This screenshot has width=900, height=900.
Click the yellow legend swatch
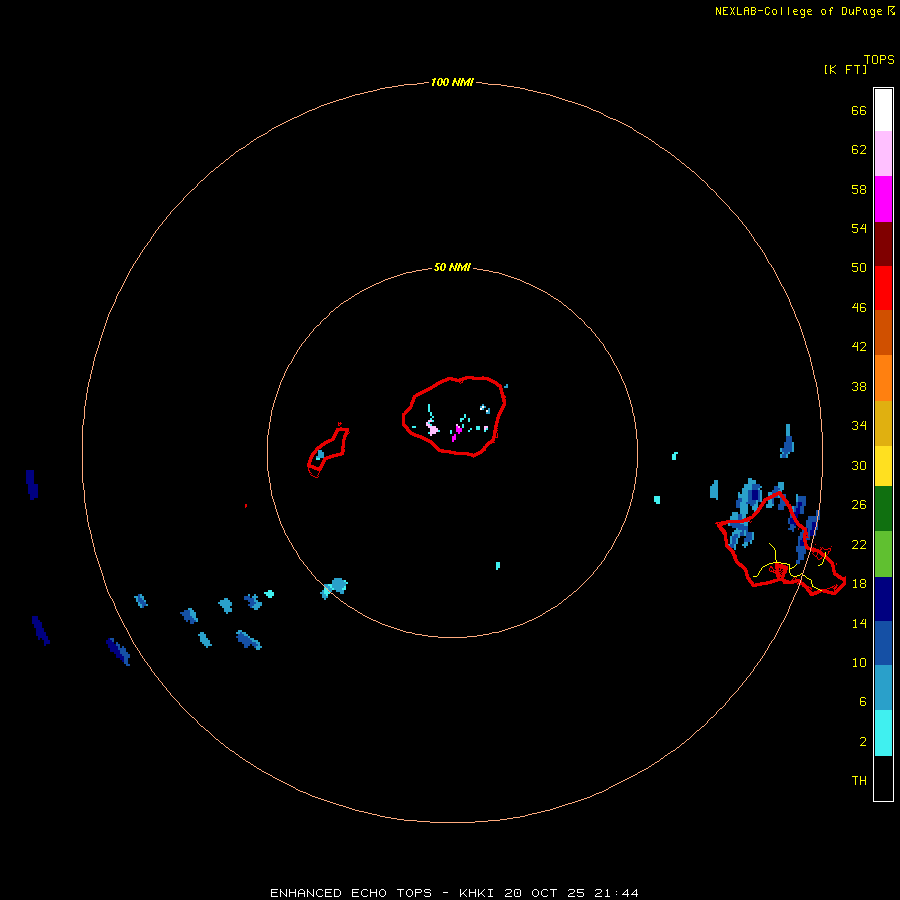point(883,465)
